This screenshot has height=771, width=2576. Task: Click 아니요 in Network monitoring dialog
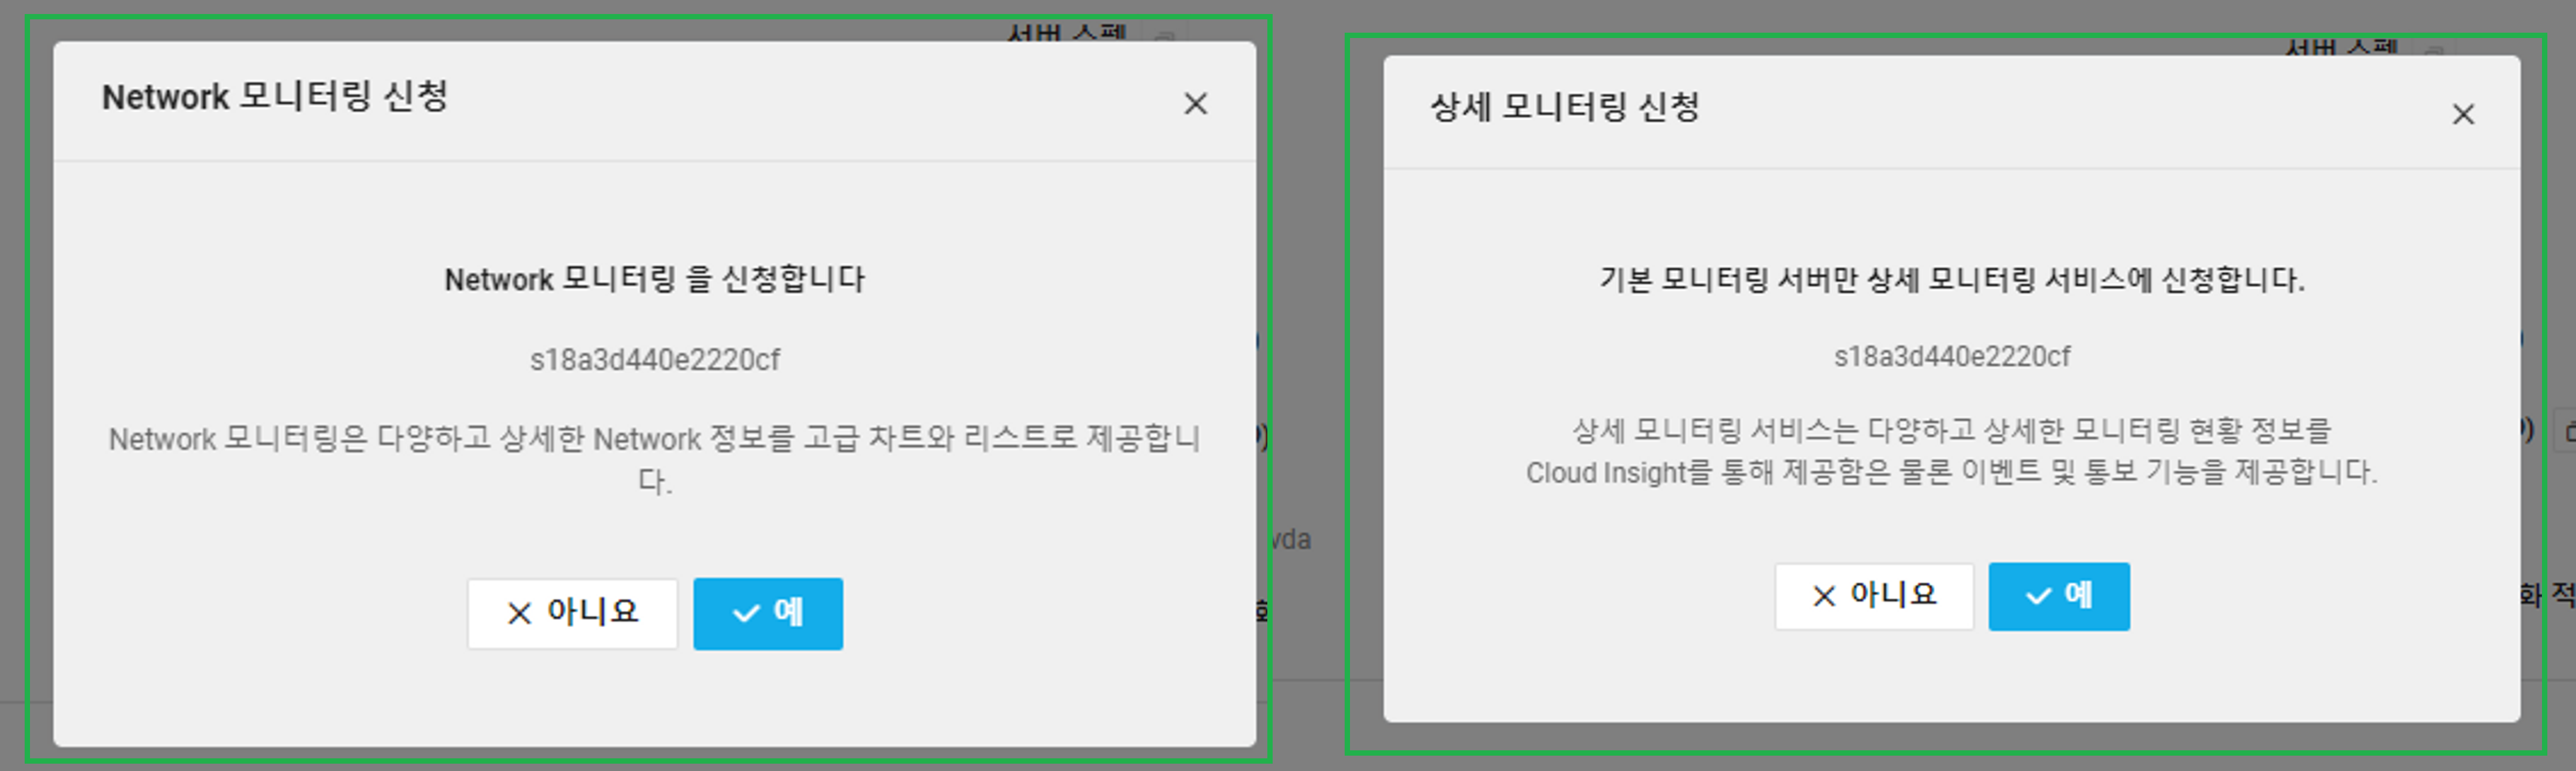[x=572, y=613]
